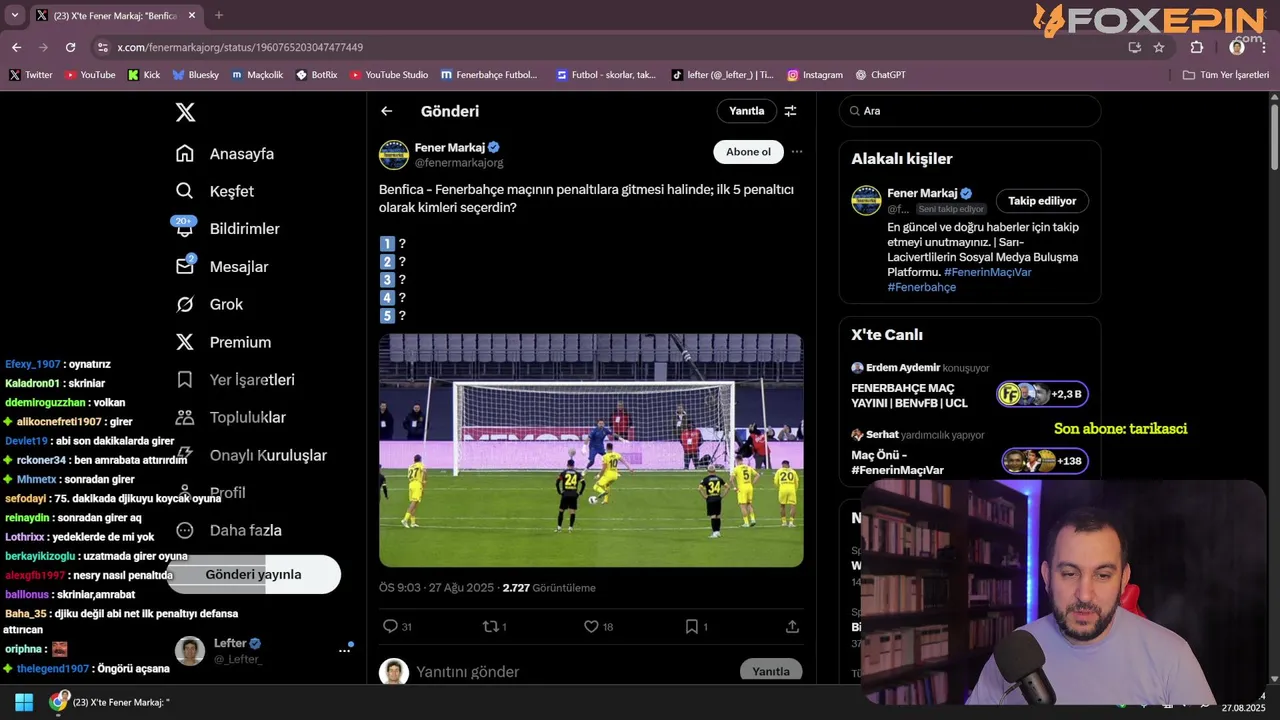Click the Yanıtla button beside reply field
Screen dimensions: 1280x720
coord(771,672)
